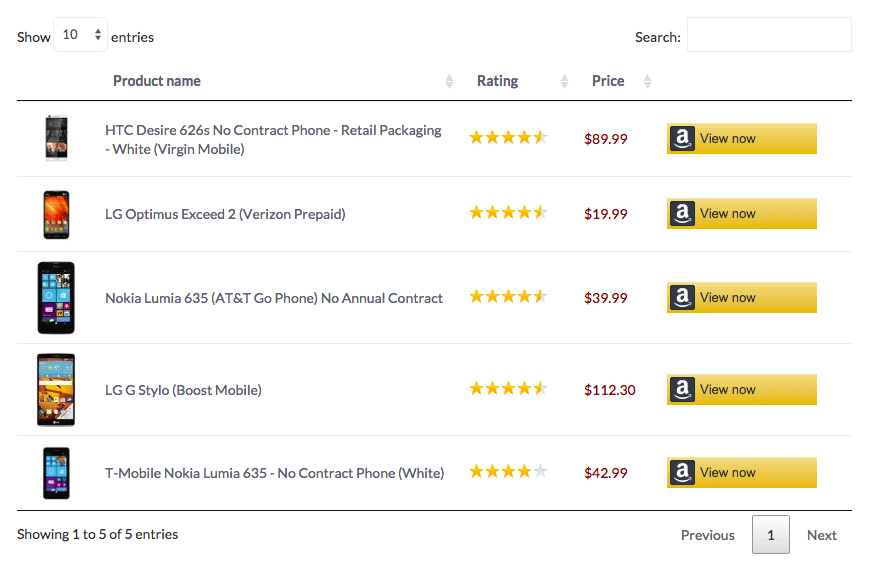This screenshot has width=871, height=569.
Task: Sort table by Product name arrows
Action: point(449,82)
